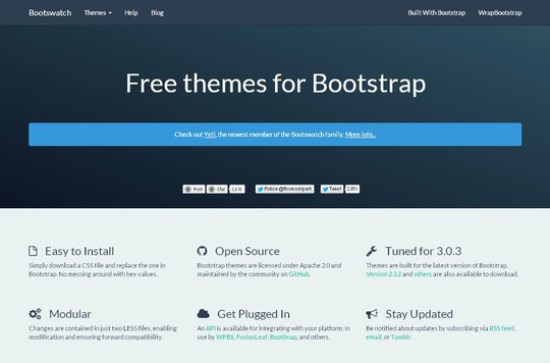The height and width of the screenshot is (363, 550).
Task: Click the GitHub logo icon beside Open Source
Action: [x=202, y=251]
